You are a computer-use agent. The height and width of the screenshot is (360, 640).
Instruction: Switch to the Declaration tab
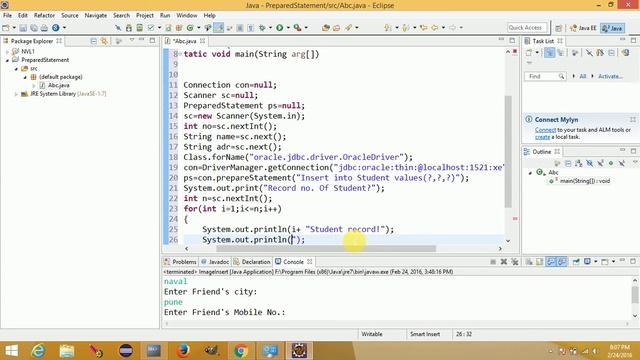[x=252, y=262]
